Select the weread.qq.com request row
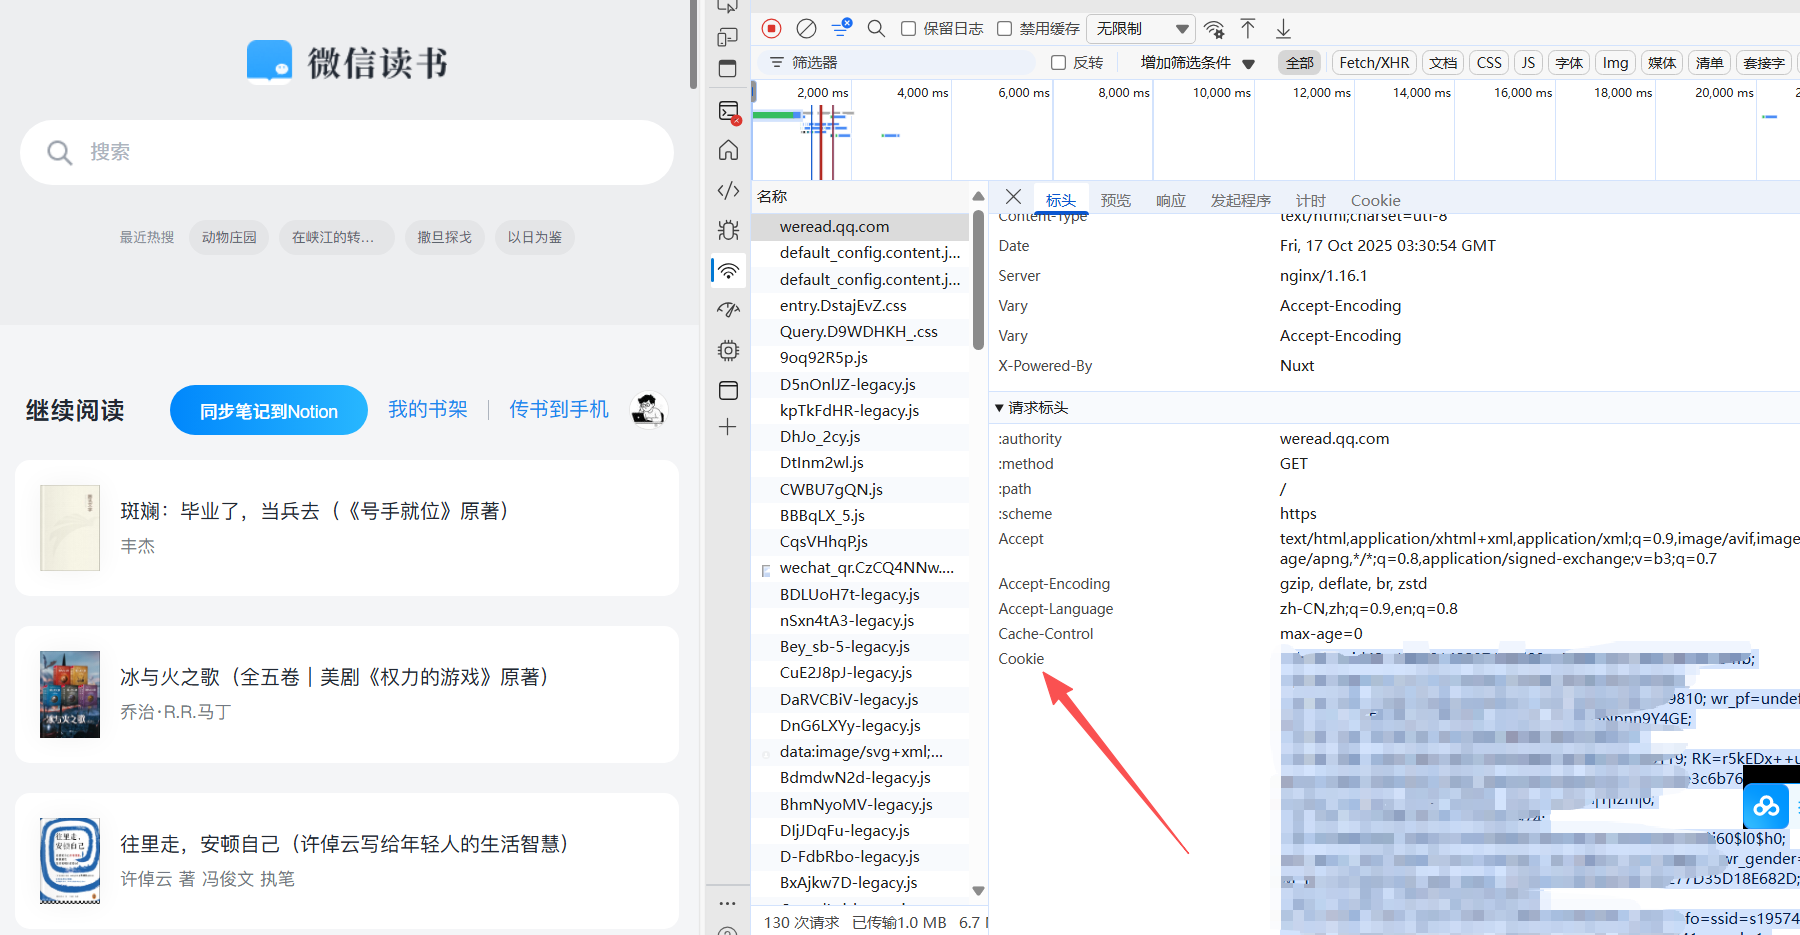Image resolution: width=1800 pixels, height=935 pixels. [x=861, y=227]
